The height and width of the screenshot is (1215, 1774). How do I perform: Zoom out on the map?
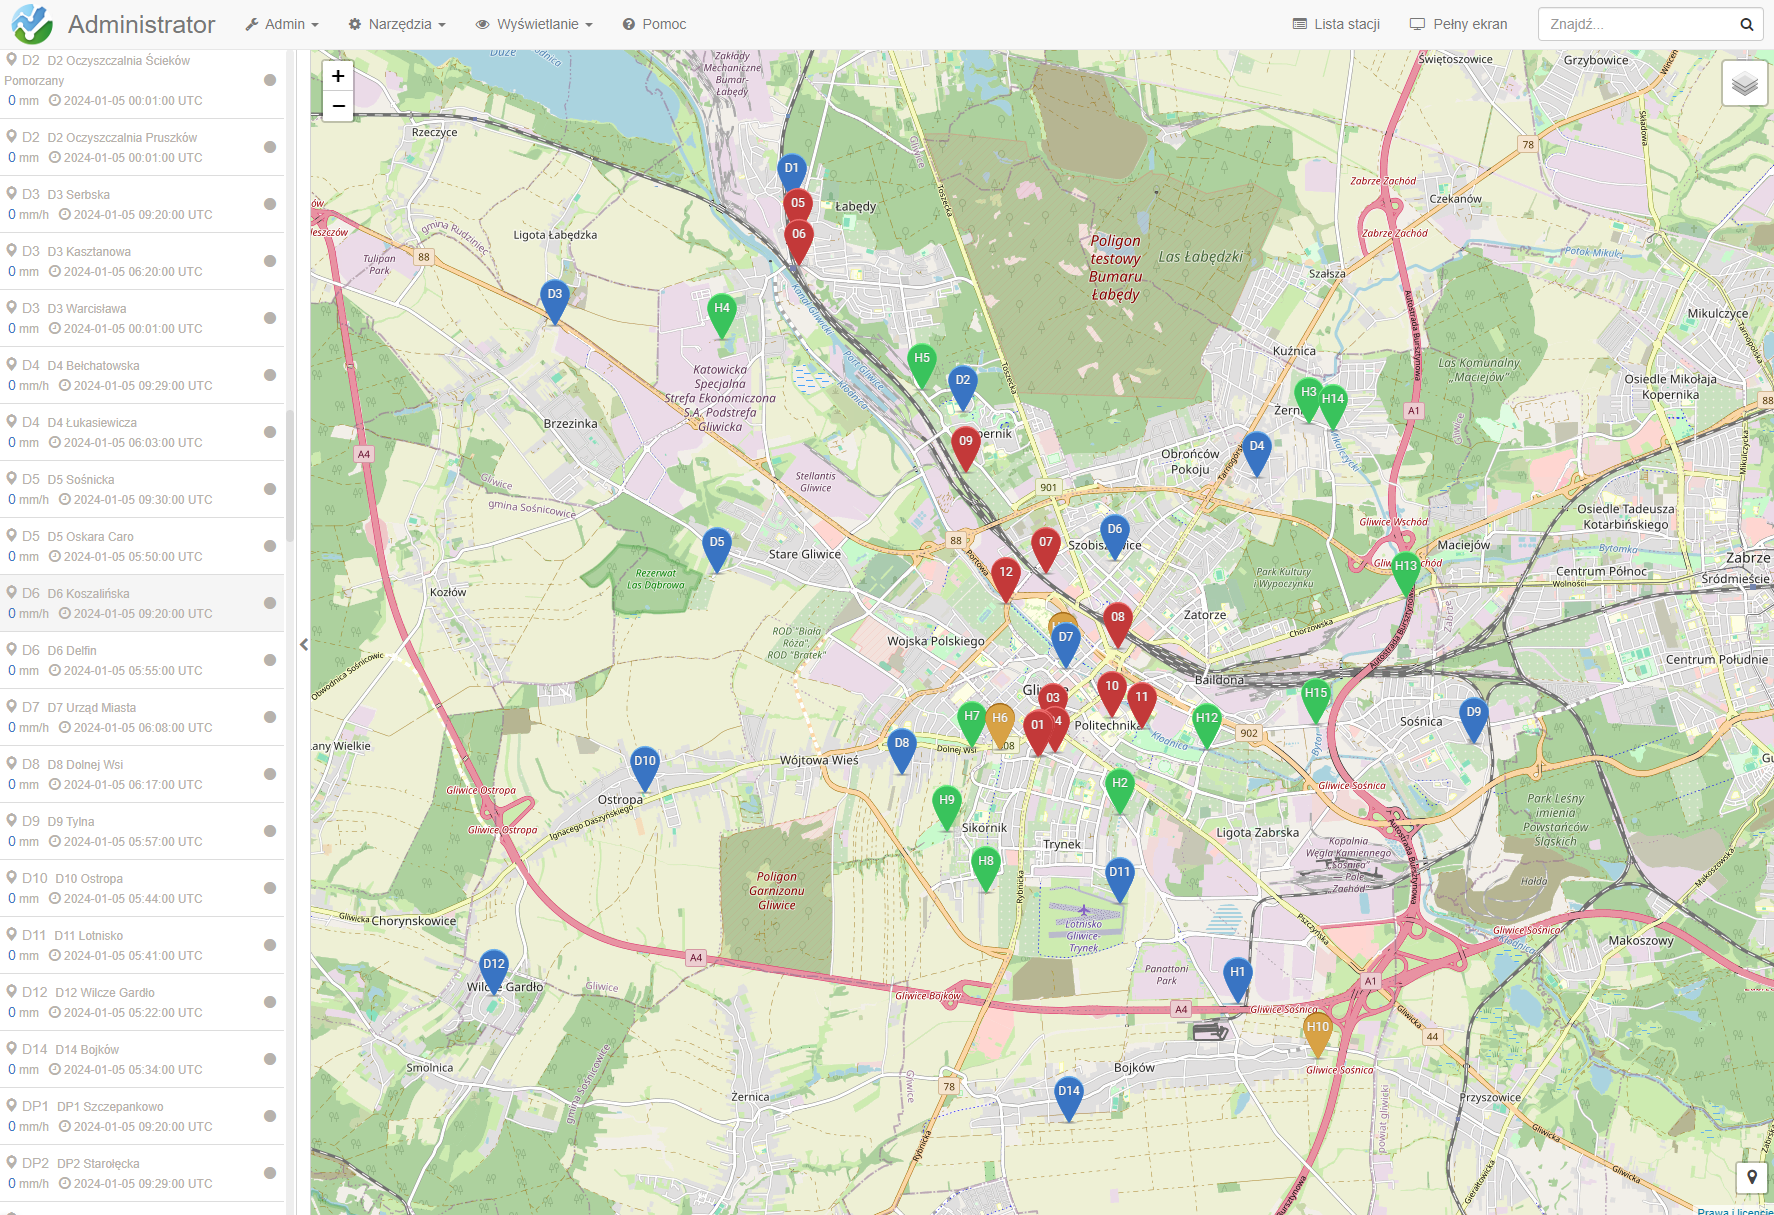click(x=338, y=106)
